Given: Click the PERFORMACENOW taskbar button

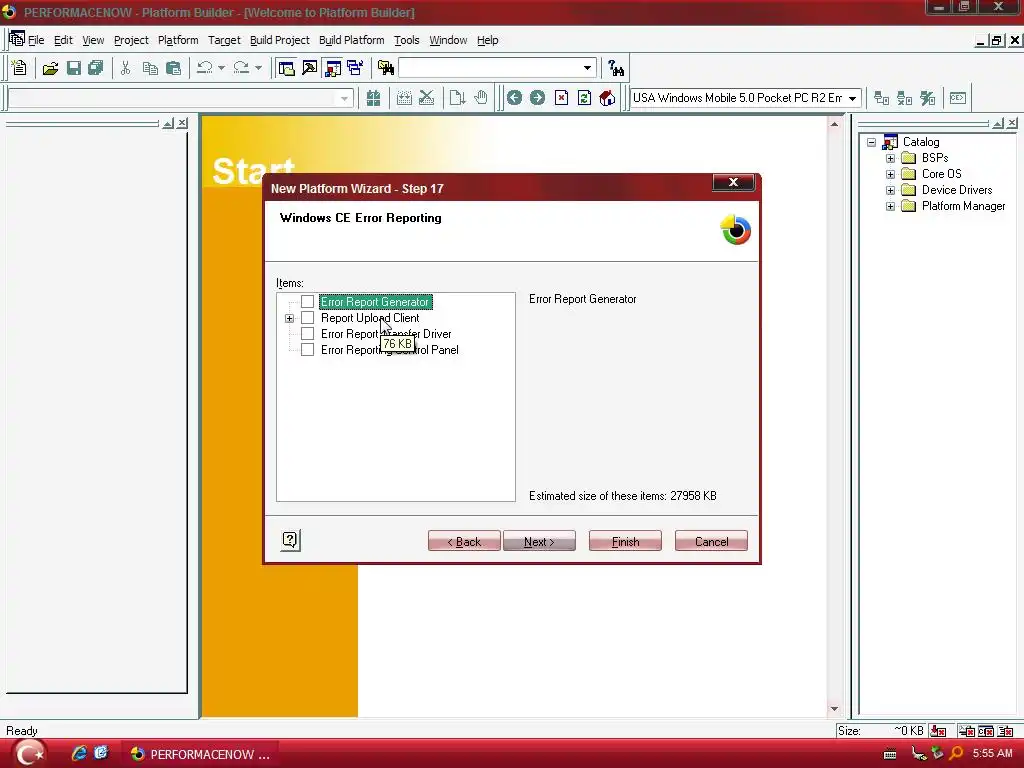Looking at the screenshot, I should [x=200, y=754].
